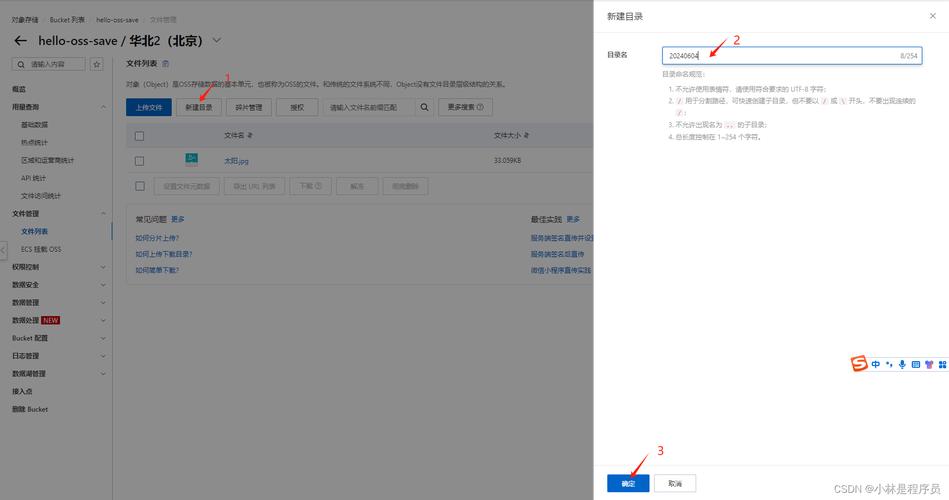Viewport: 949px width, 500px height.
Task: Collapse the sidebar with the left-edge chevron handle
Action: (4, 250)
